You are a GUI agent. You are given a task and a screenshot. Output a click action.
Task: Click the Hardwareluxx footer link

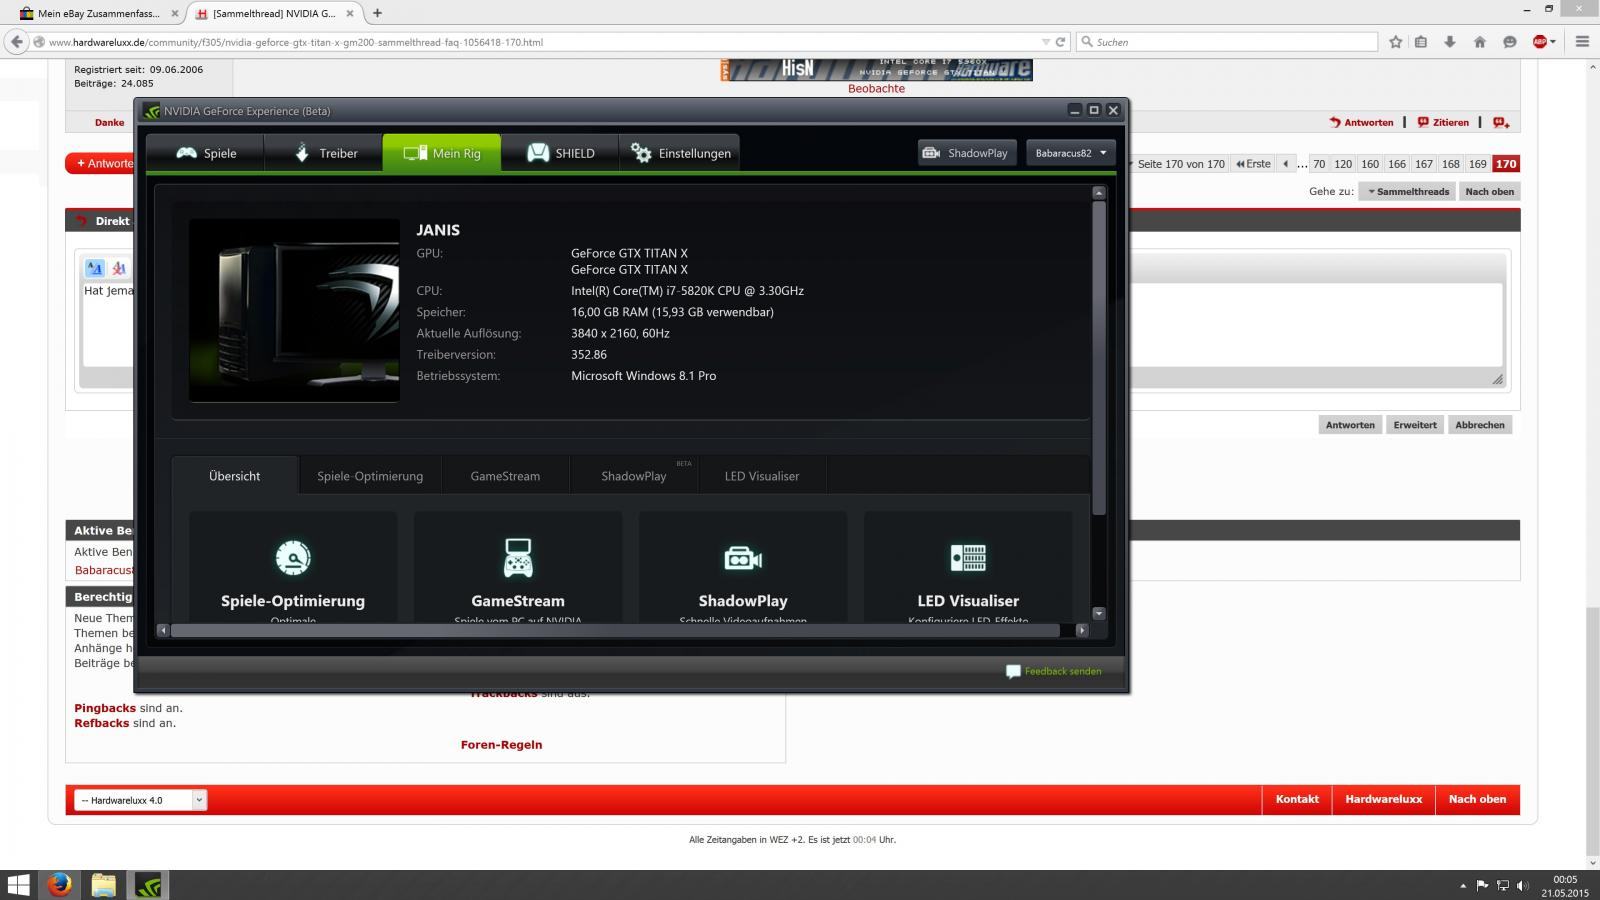(x=1383, y=799)
